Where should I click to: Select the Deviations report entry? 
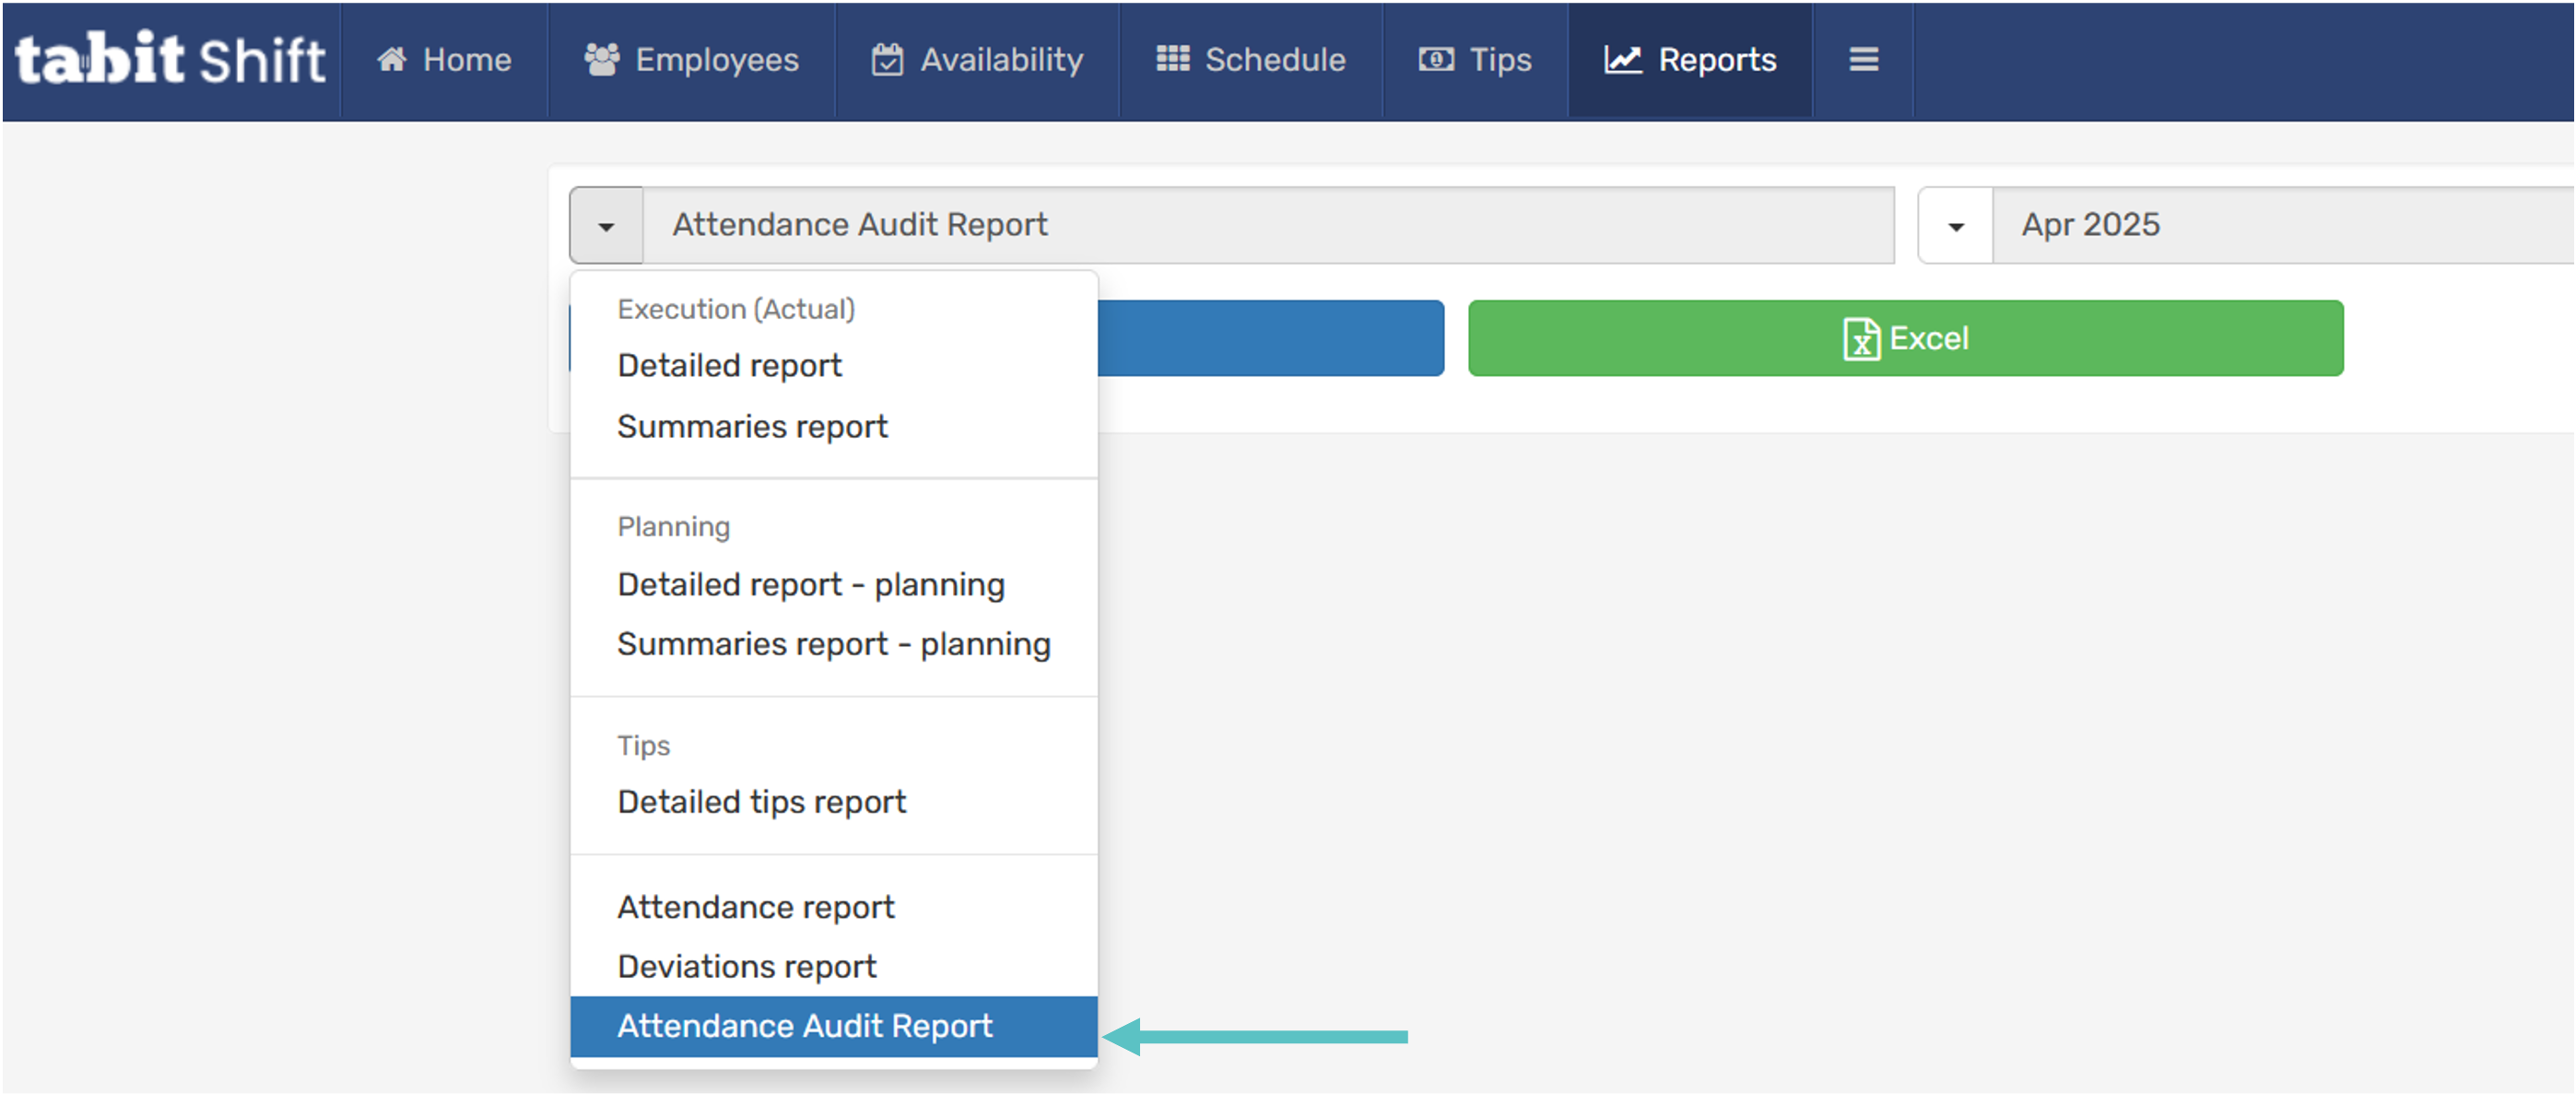[746, 967]
